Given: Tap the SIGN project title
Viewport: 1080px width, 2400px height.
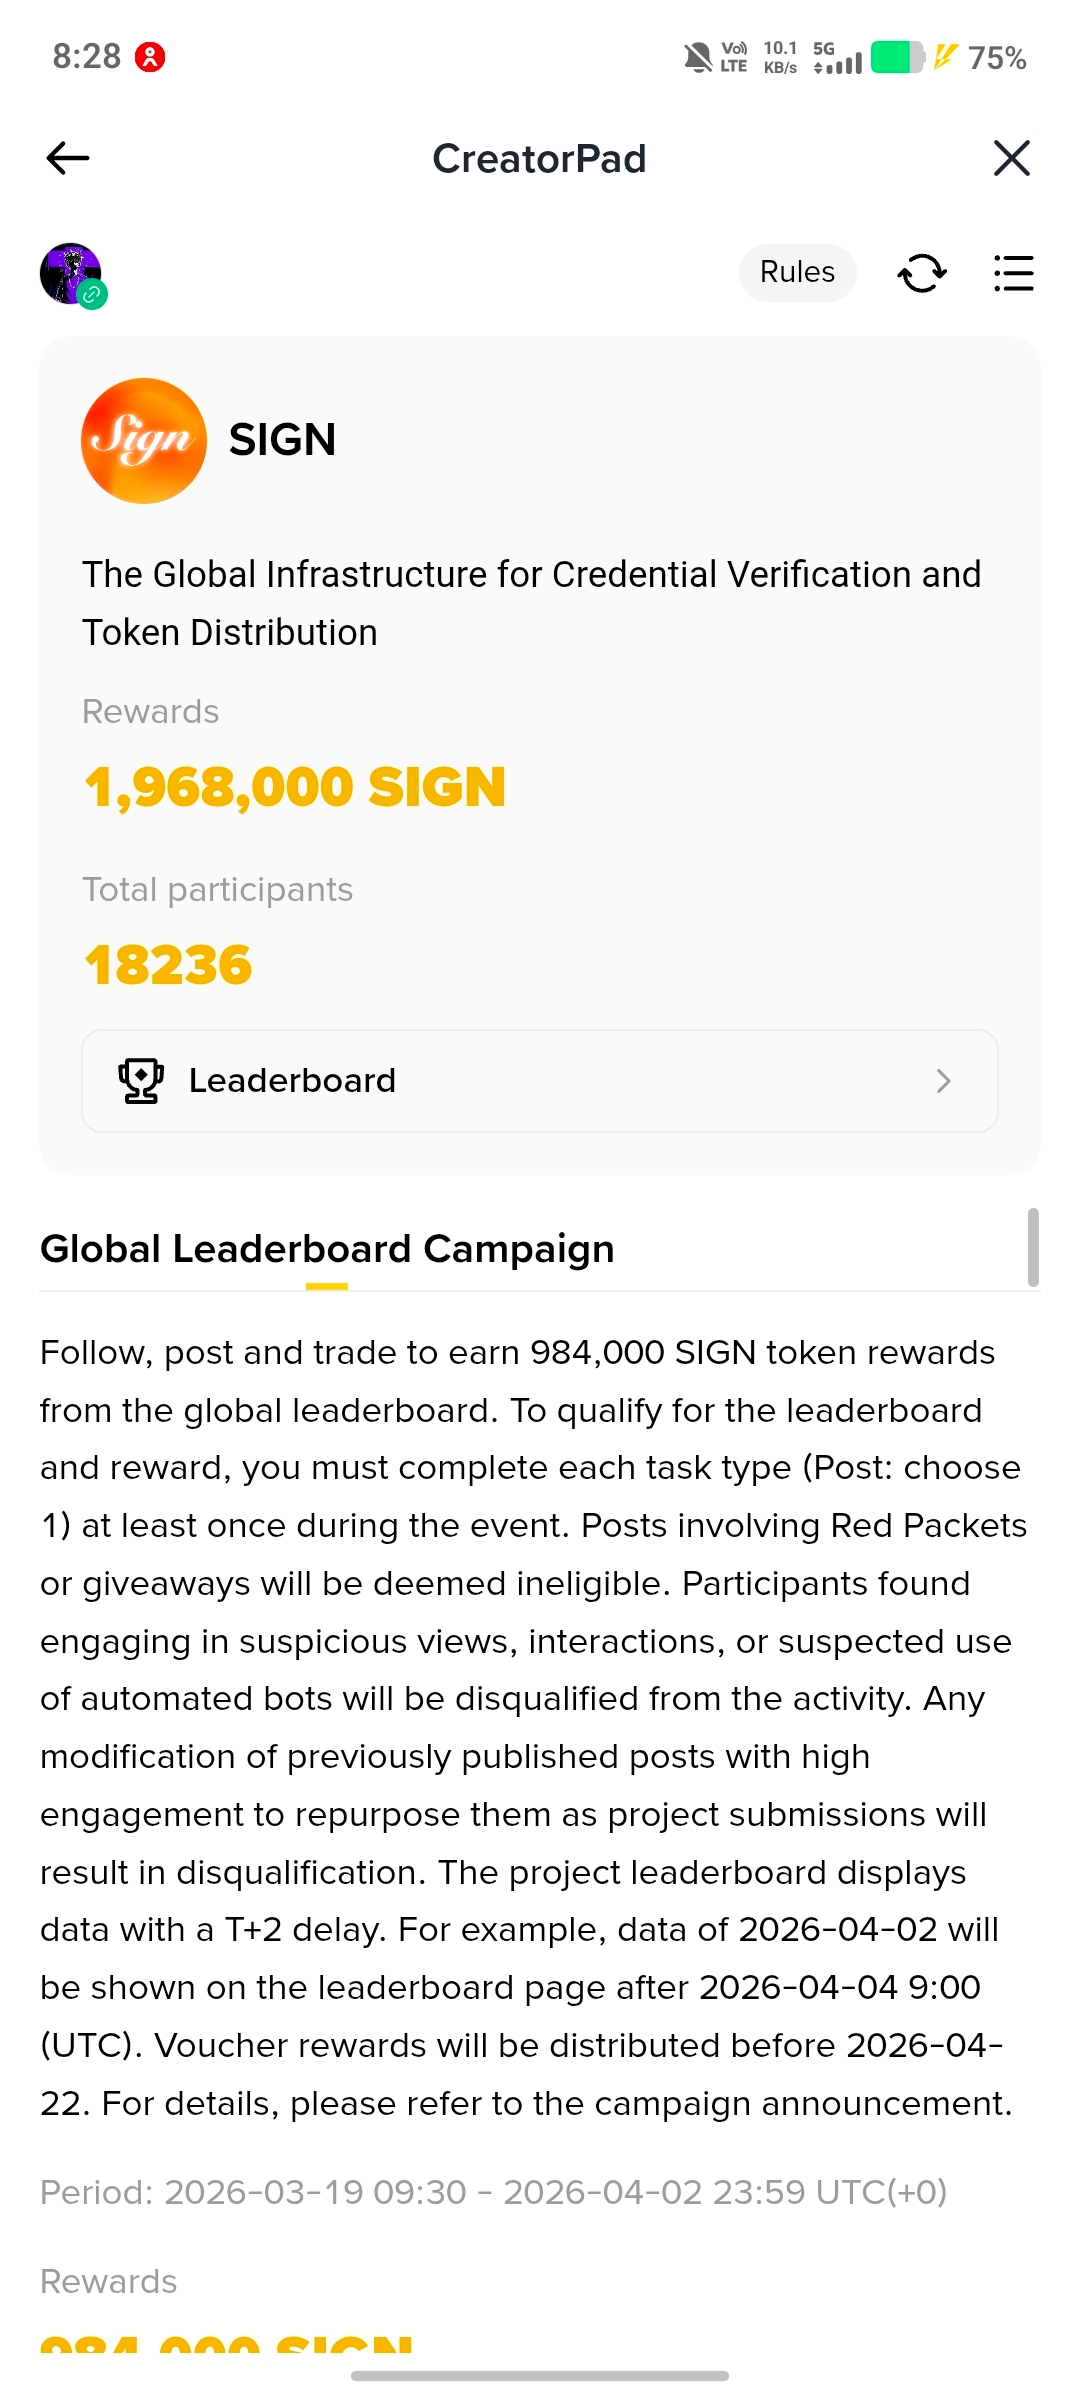Looking at the screenshot, I should coord(282,440).
